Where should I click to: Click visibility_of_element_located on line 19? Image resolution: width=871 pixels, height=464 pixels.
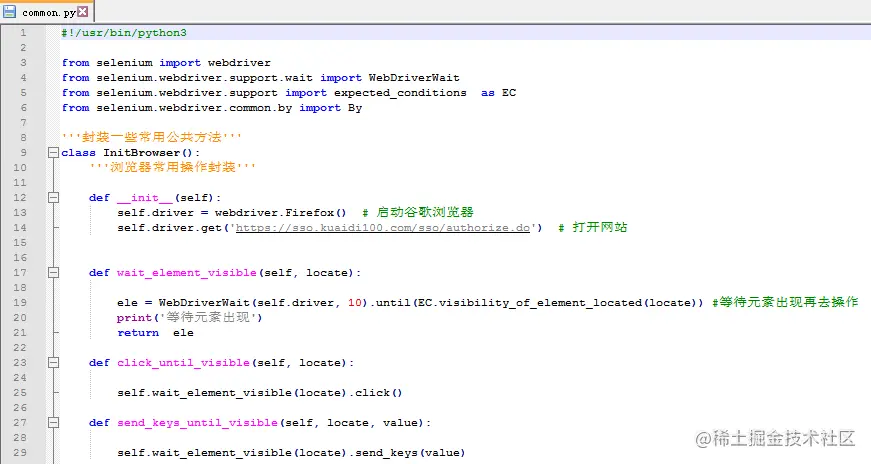pyautogui.click(x=540, y=302)
